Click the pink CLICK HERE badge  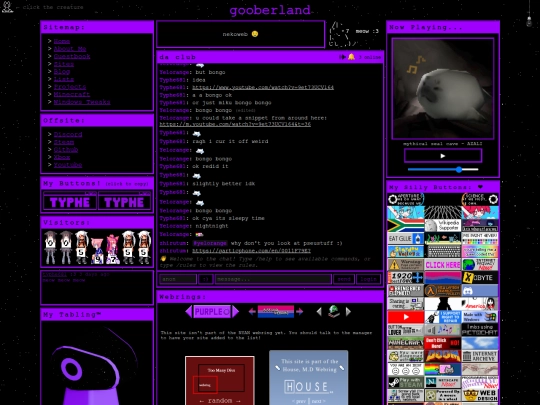coord(443,264)
